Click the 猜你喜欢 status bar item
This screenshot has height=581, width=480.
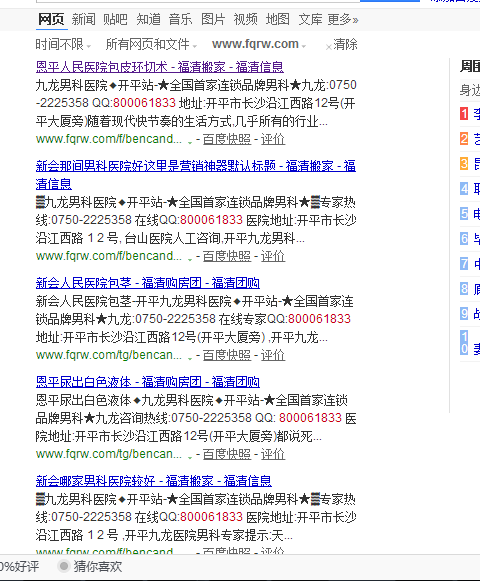91,566
